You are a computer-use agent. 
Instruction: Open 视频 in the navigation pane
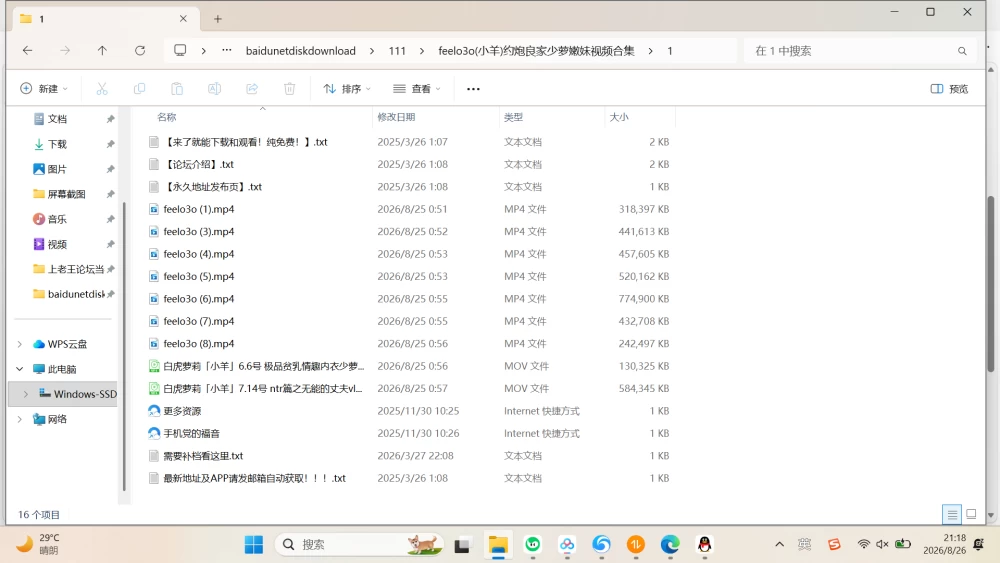[x=57, y=244]
